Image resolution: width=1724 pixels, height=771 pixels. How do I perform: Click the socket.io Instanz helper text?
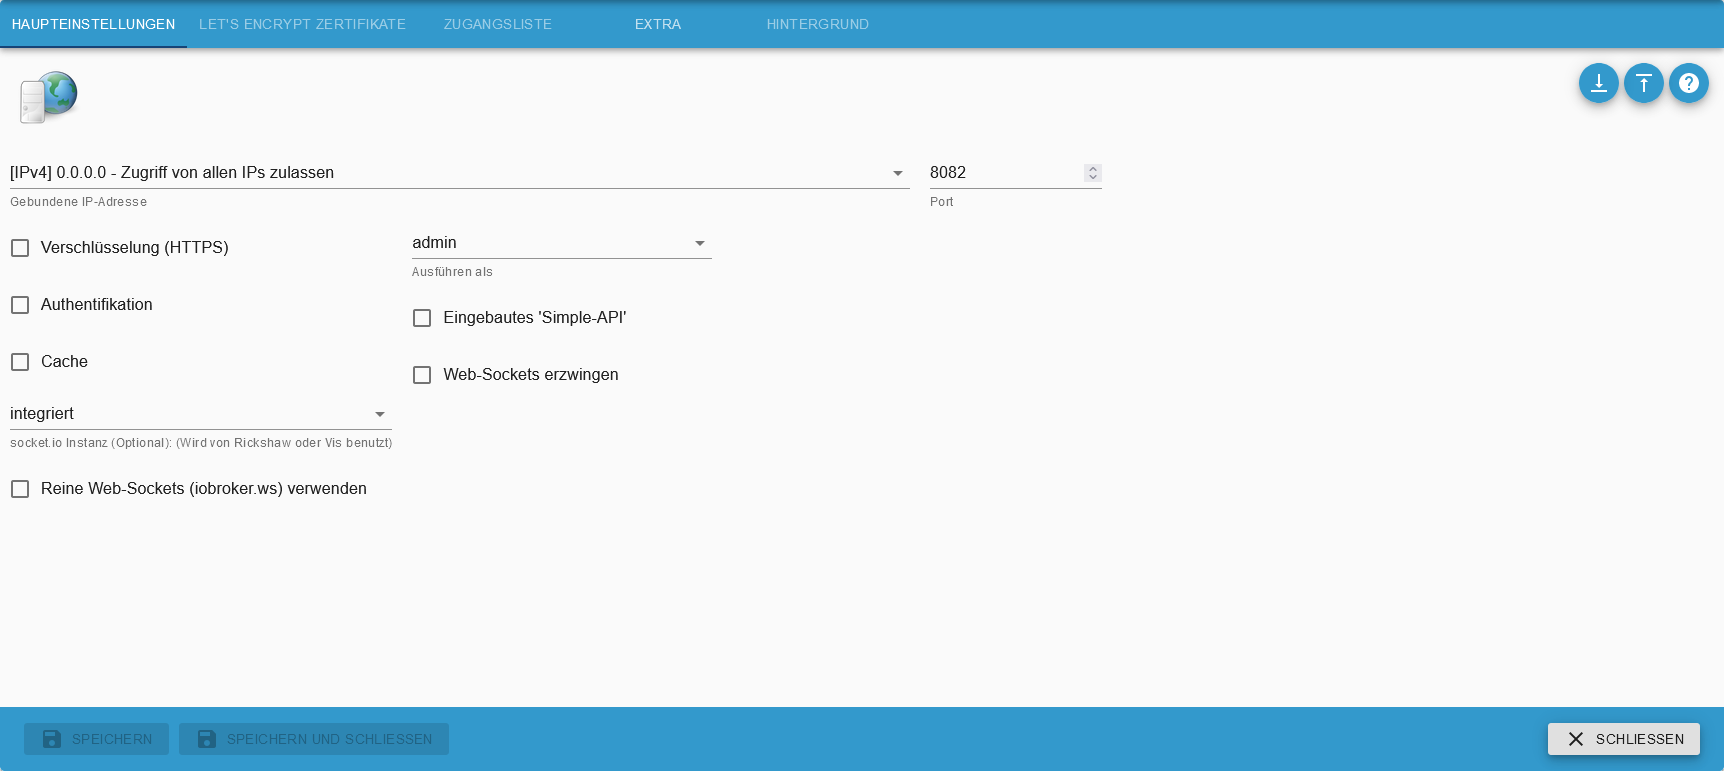[x=201, y=443]
